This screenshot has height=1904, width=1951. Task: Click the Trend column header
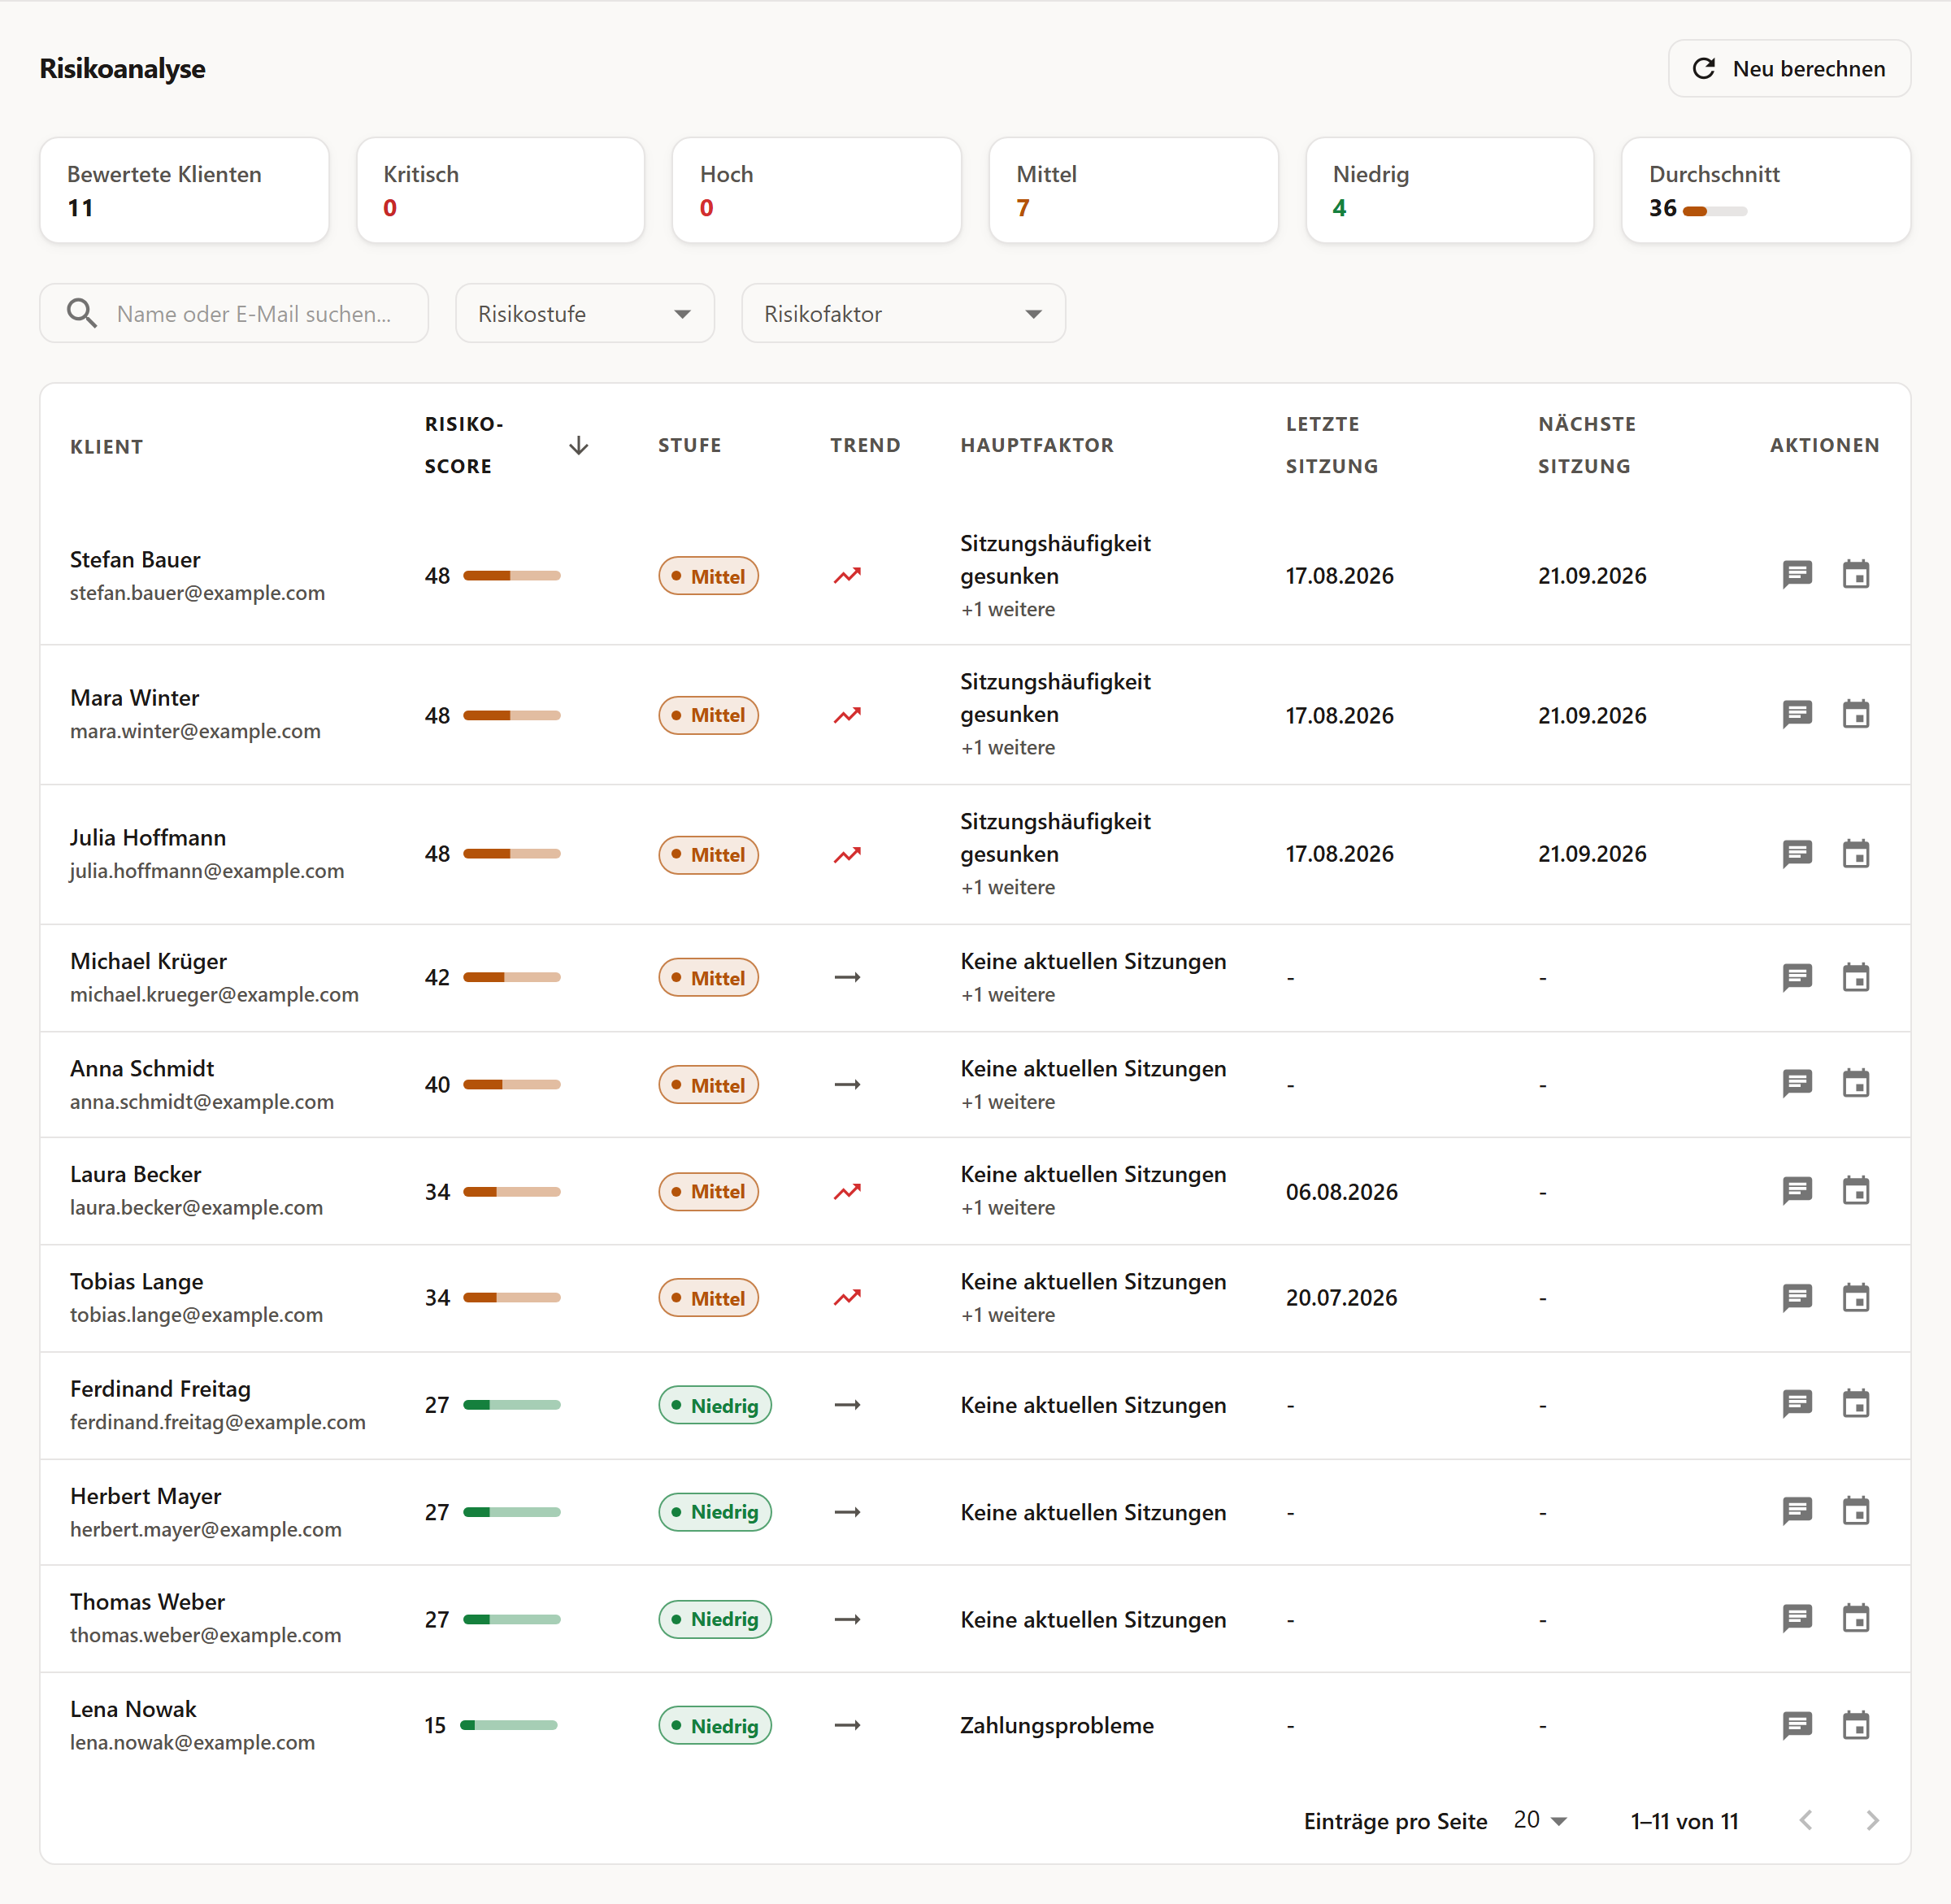[x=865, y=445]
